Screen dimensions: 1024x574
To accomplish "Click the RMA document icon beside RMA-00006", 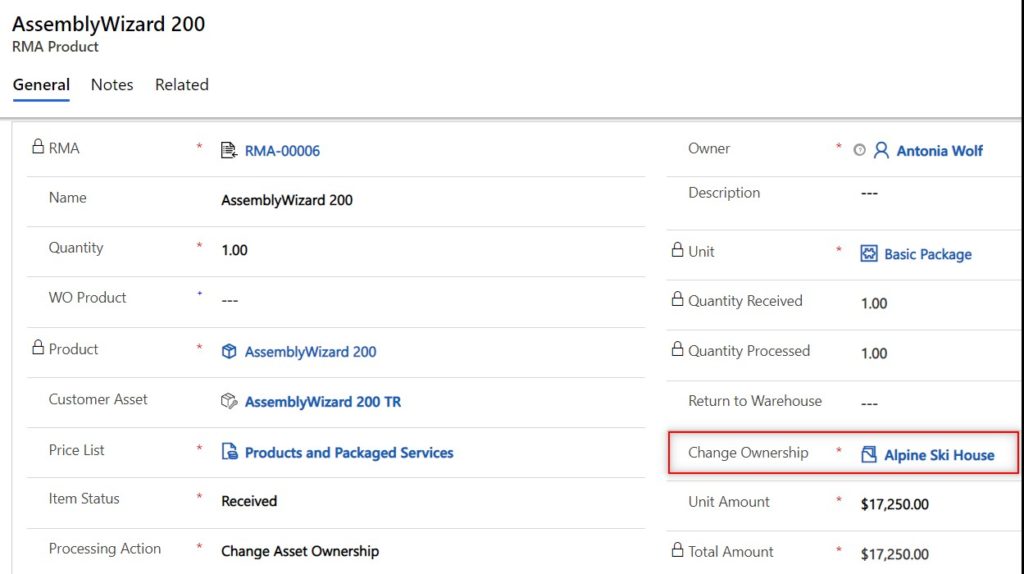I will [x=229, y=150].
